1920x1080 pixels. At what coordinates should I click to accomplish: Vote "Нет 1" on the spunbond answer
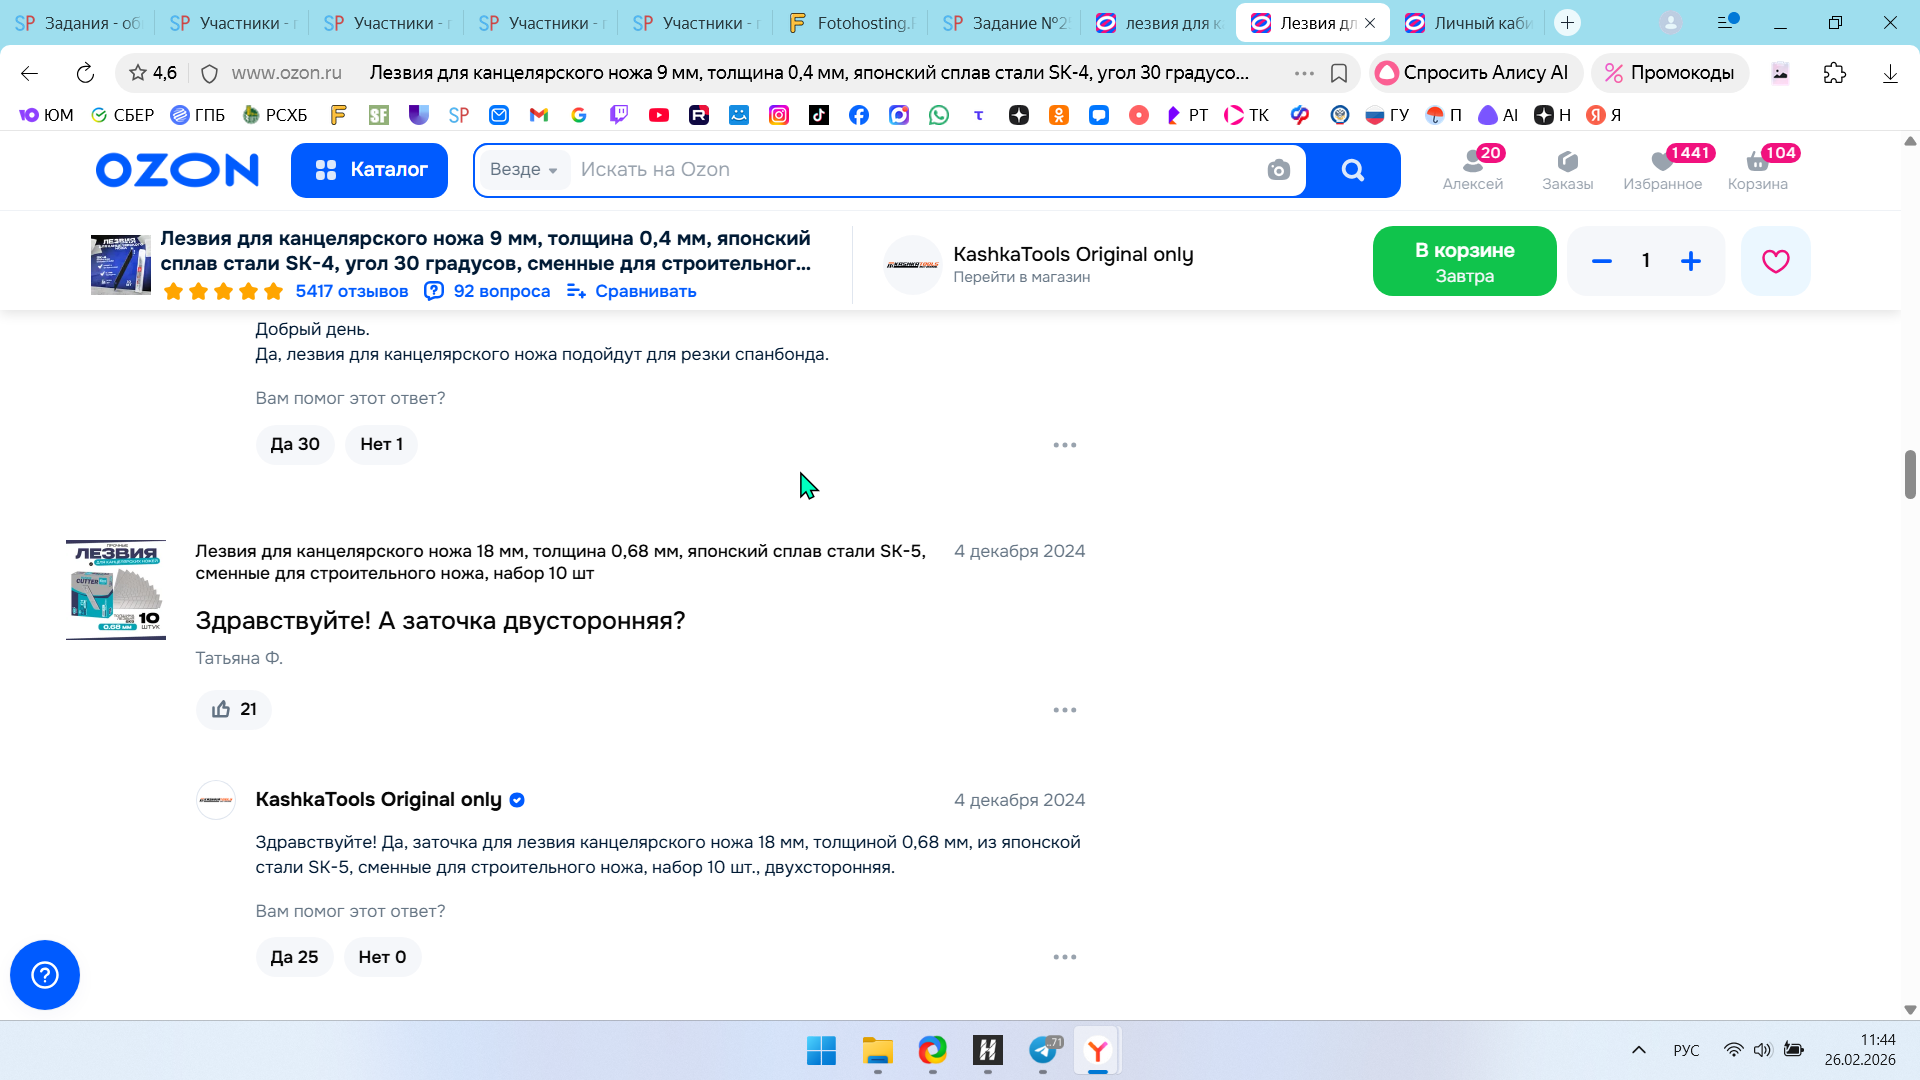381,444
